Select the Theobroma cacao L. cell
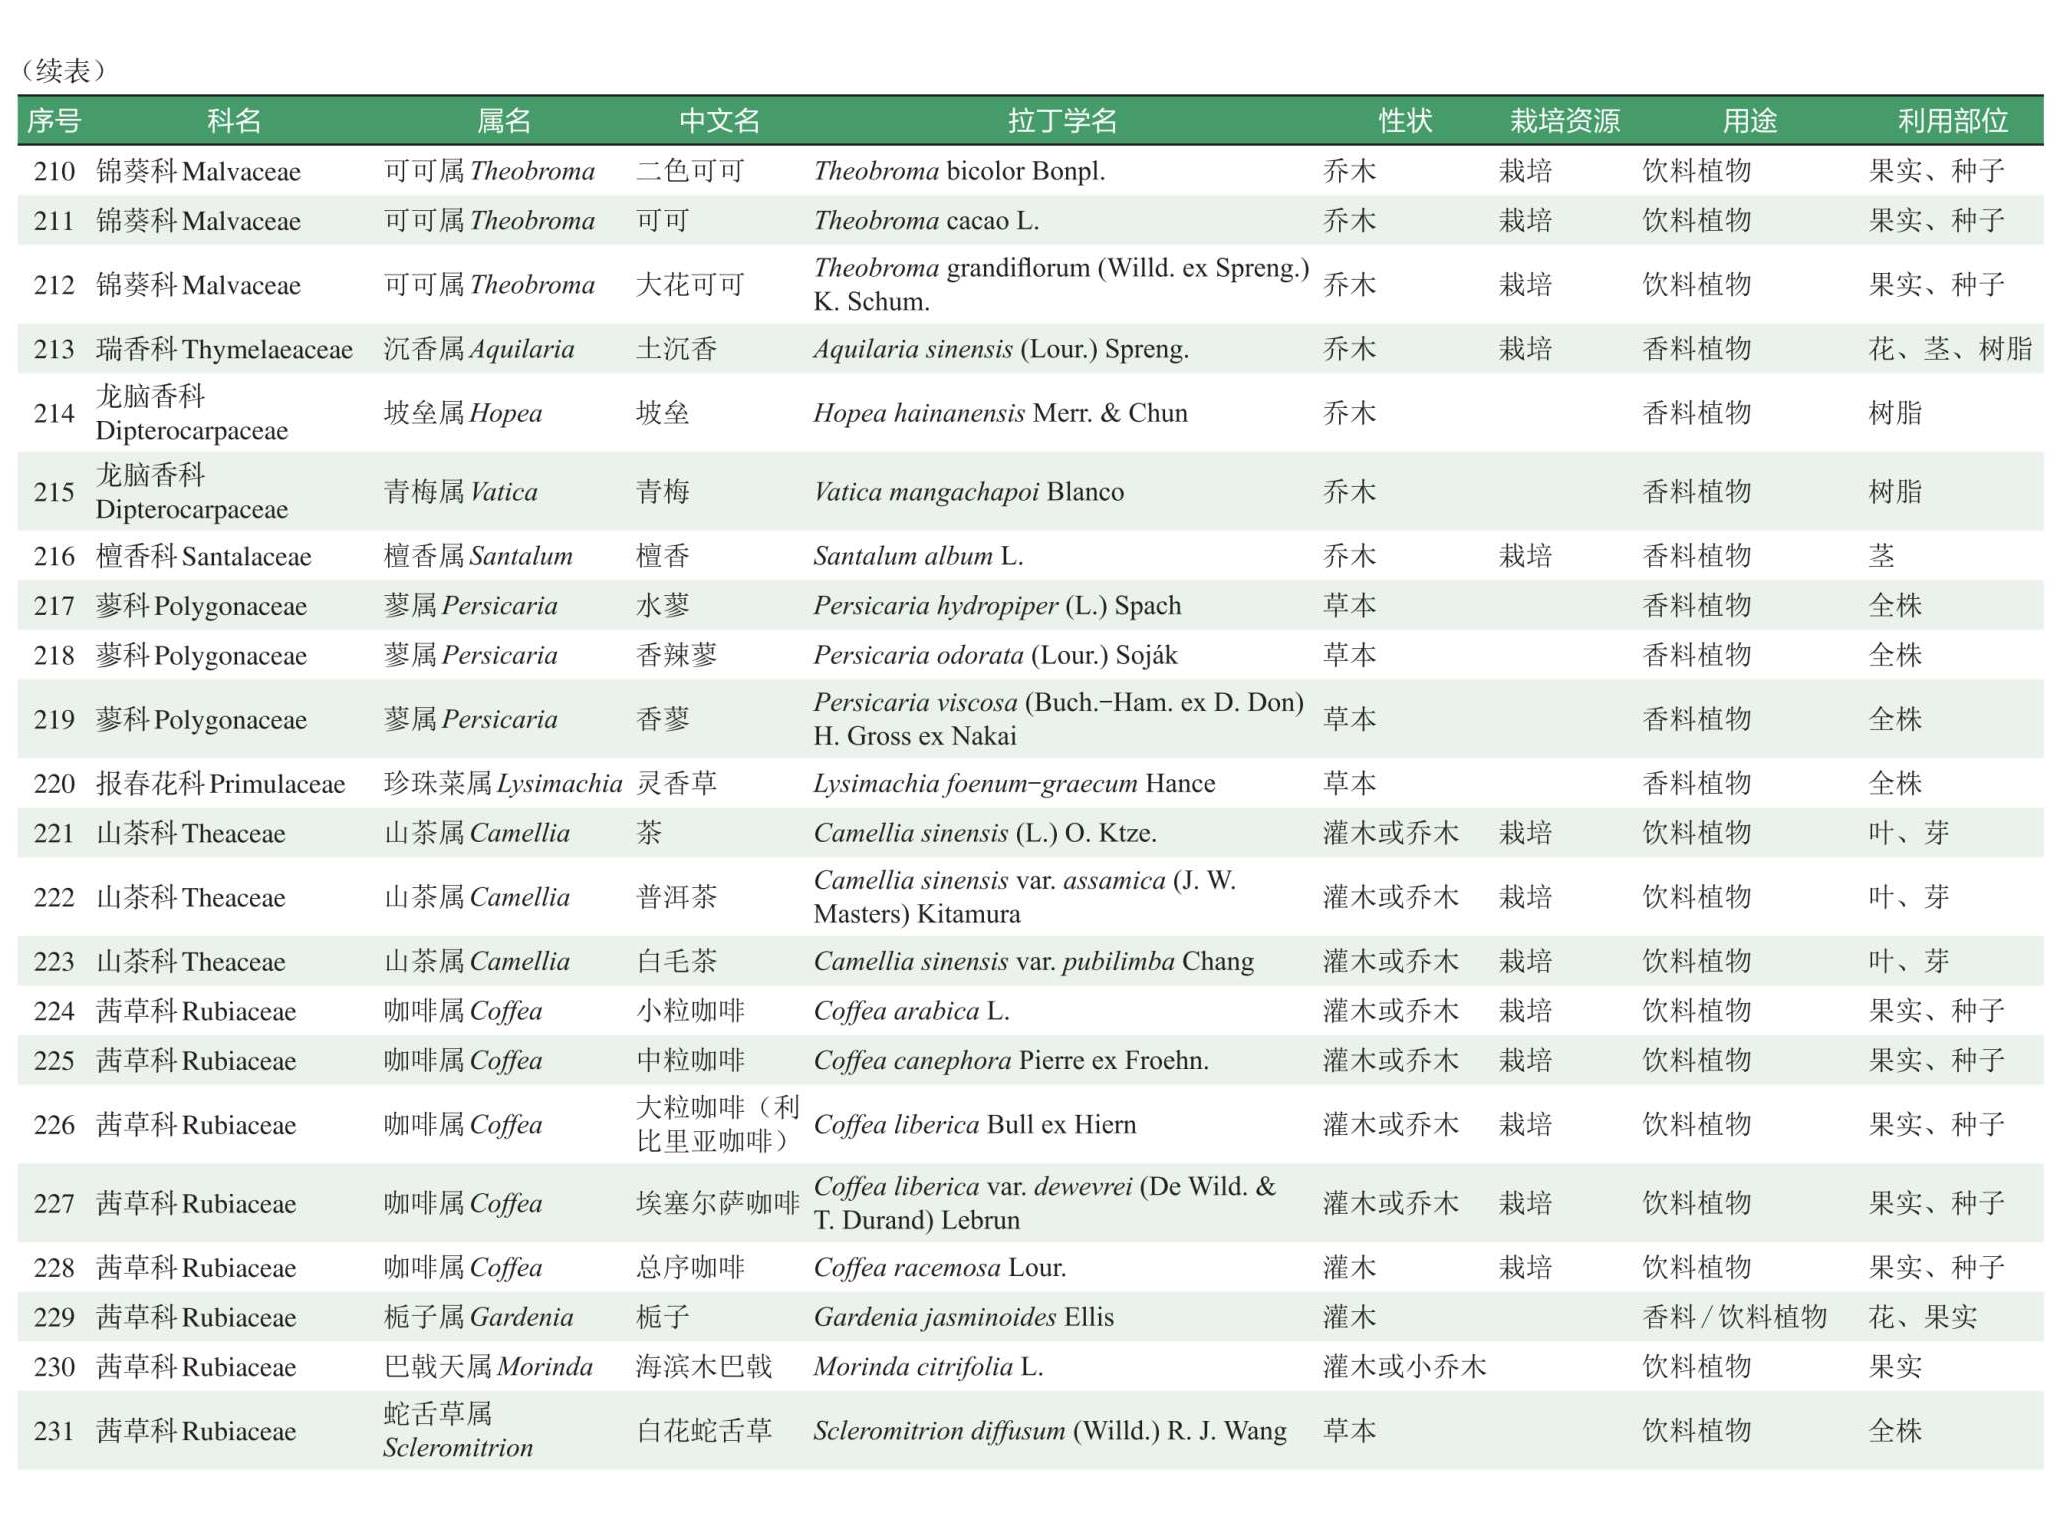 (926, 221)
